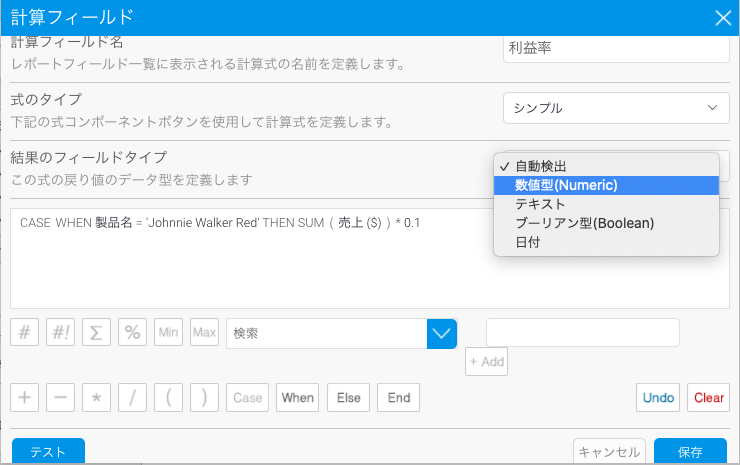740x465 pixels.
Task: Insert the multiply (*) operator
Action: (x=97, y=397)
